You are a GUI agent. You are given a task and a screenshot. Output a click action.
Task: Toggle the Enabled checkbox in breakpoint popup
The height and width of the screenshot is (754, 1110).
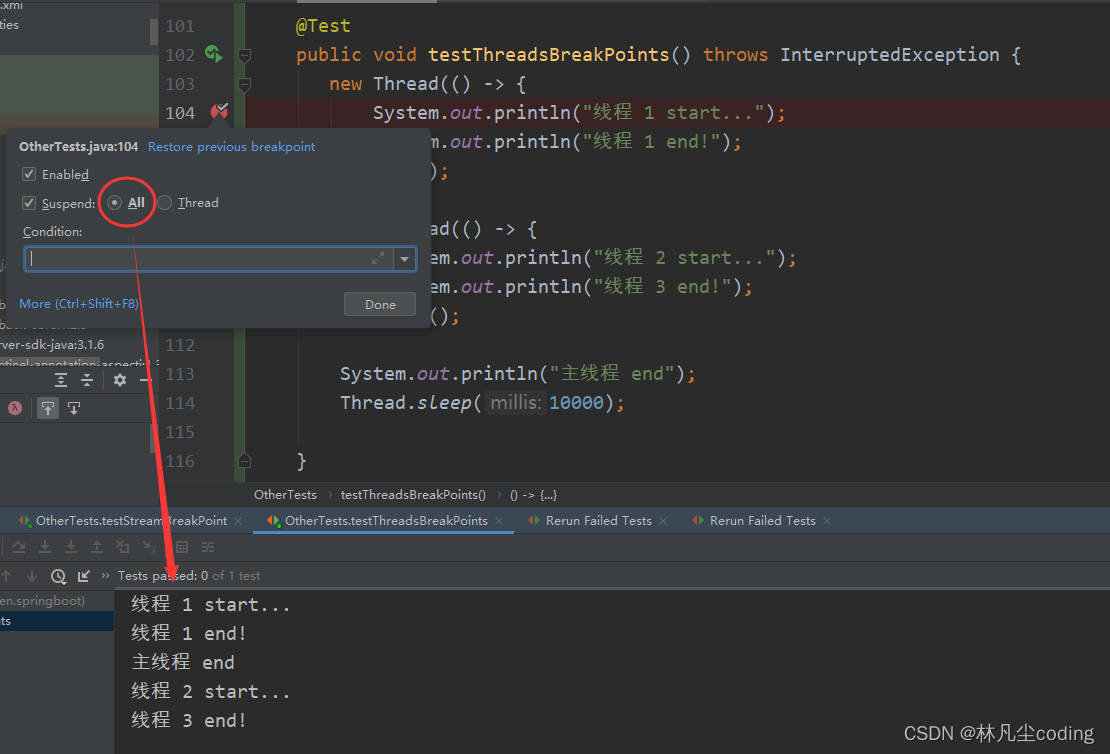(29, 174)
